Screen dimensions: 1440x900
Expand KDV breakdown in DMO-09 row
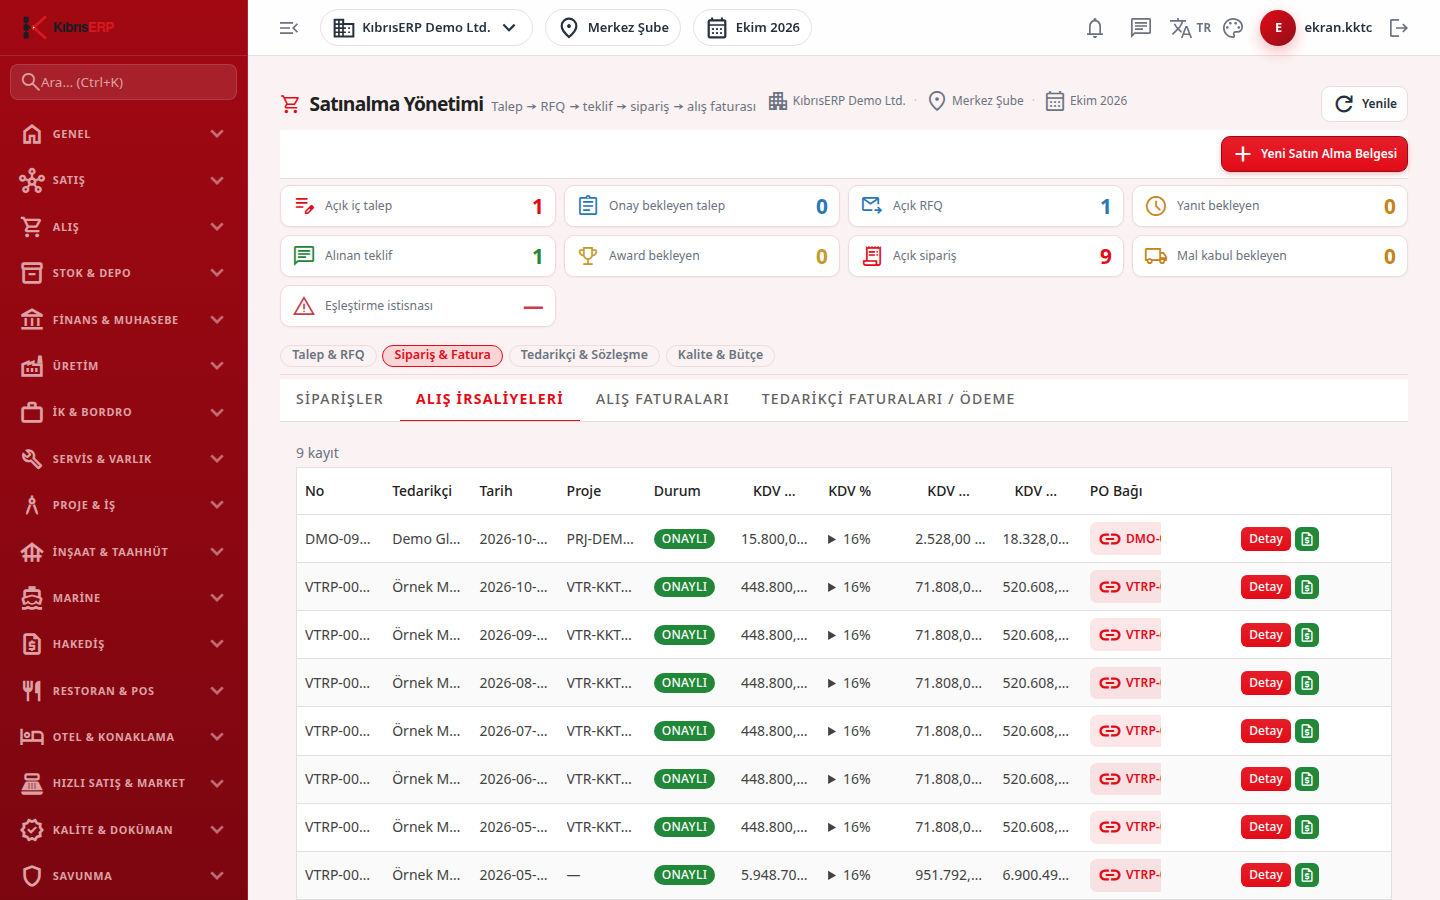[832, 539]
